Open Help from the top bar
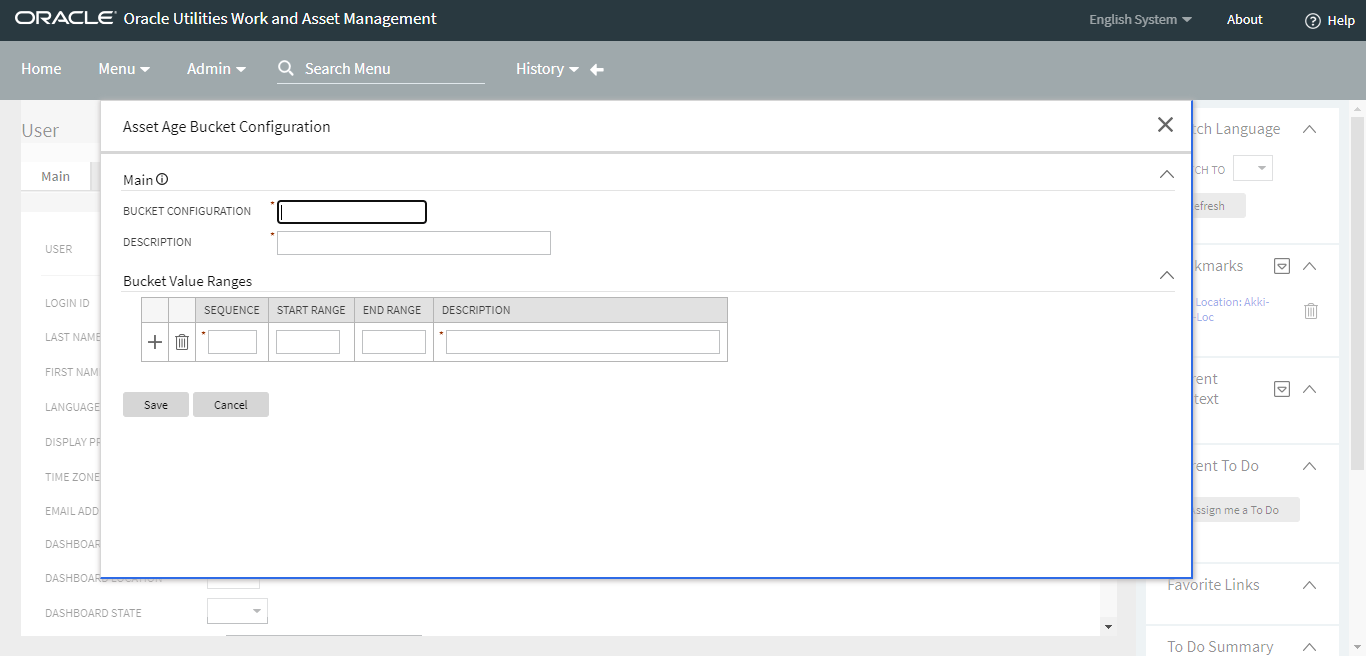Viewport: 1366px width, 656px height. [x=1329, y=19]
